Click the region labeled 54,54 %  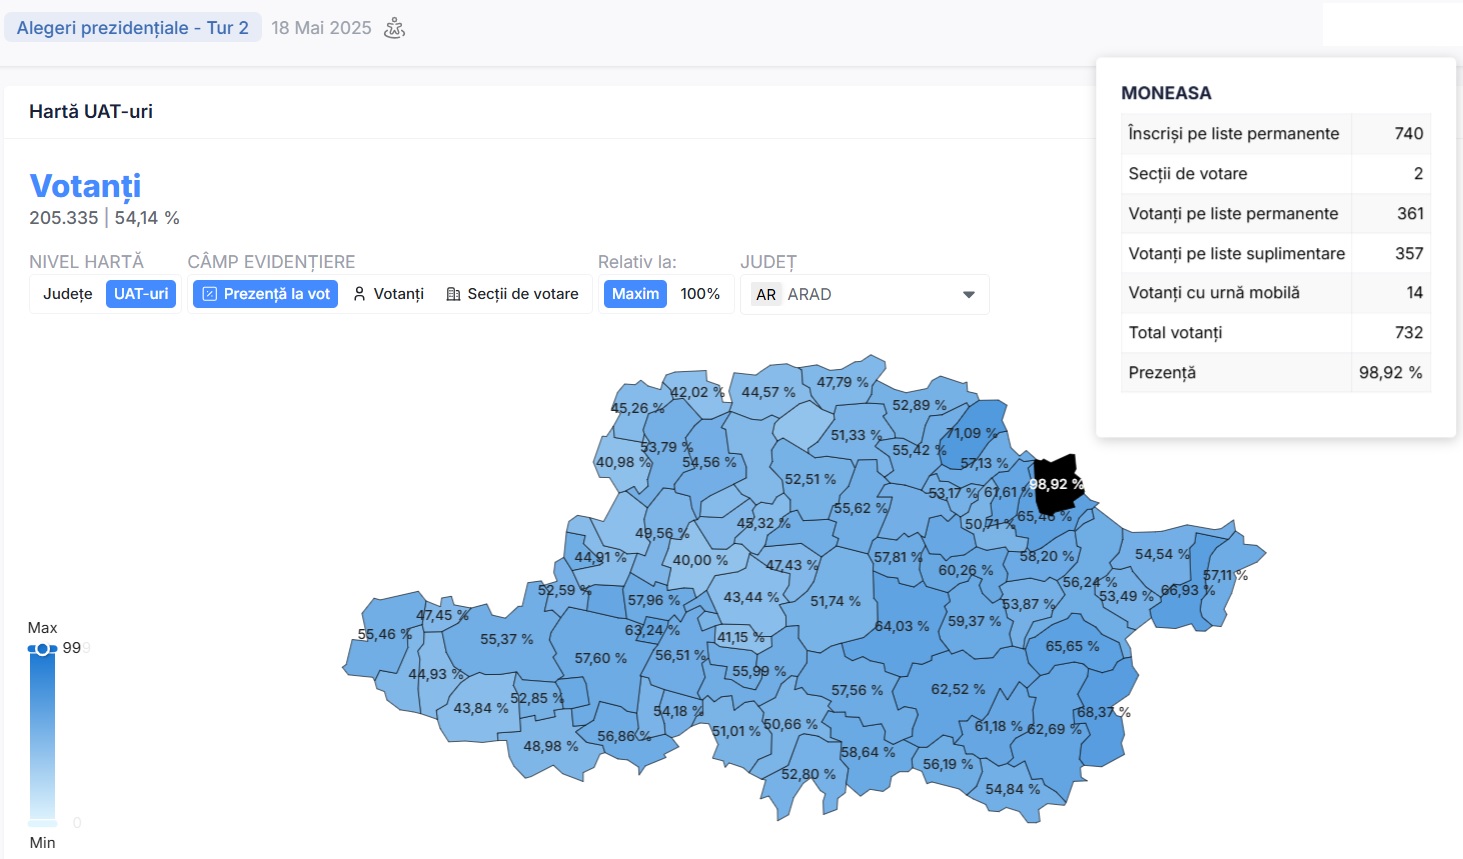(x=1162, y=554)
